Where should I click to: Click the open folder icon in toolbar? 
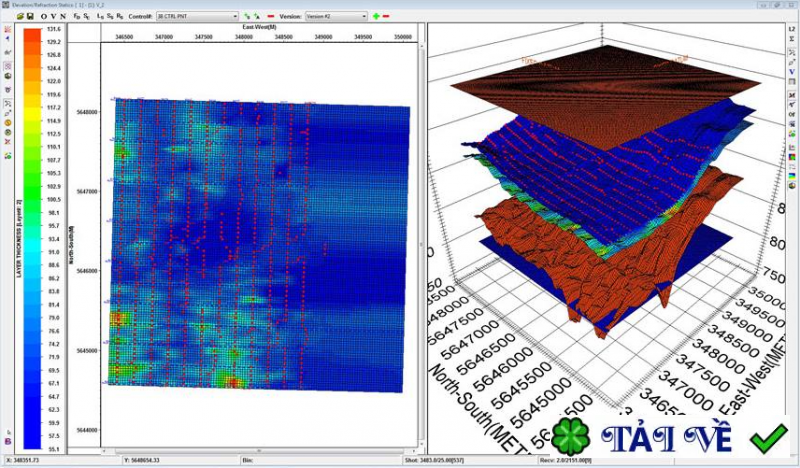pyautogui.click(x=19, y=17)
